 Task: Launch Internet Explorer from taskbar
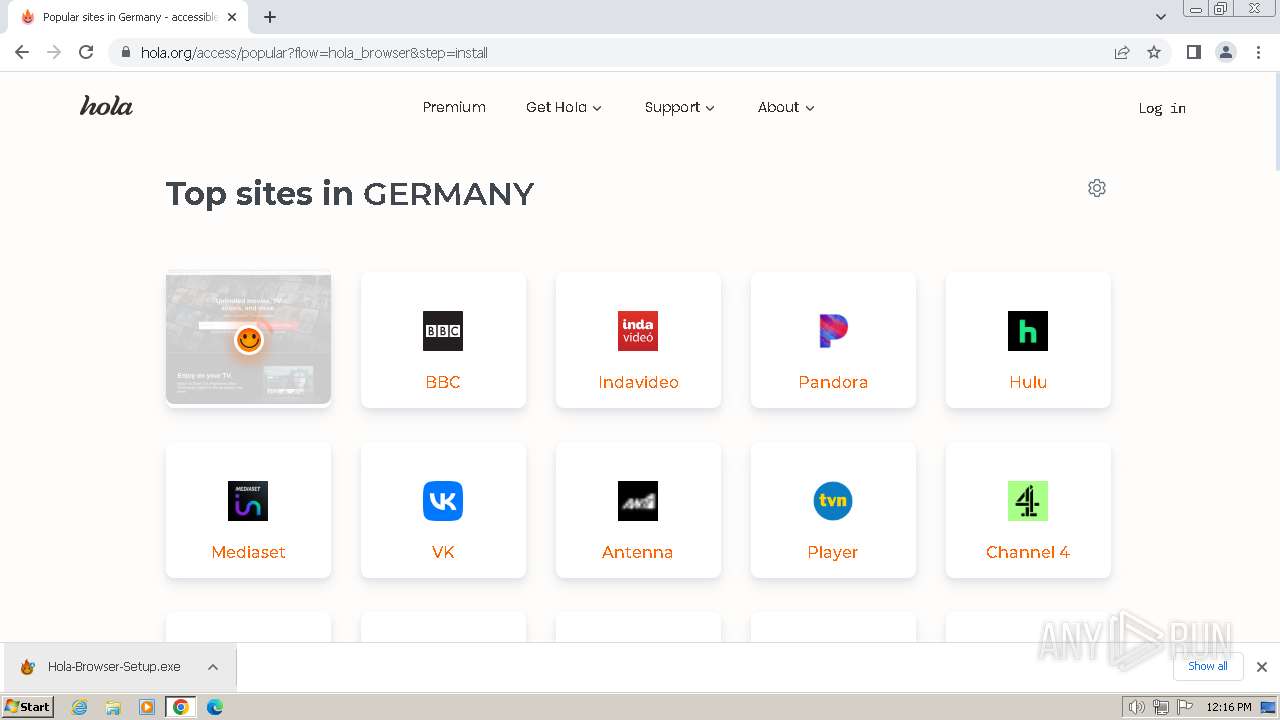coord(79,707)
